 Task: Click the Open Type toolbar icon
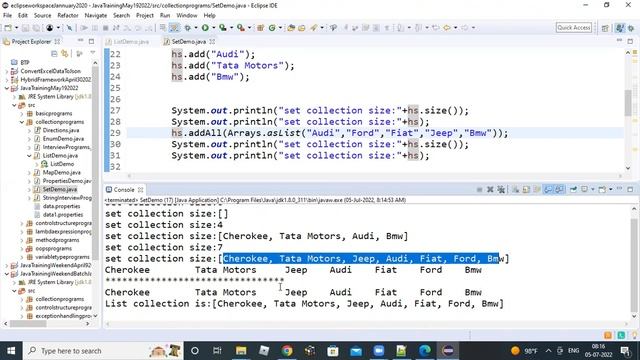(291, 28)
